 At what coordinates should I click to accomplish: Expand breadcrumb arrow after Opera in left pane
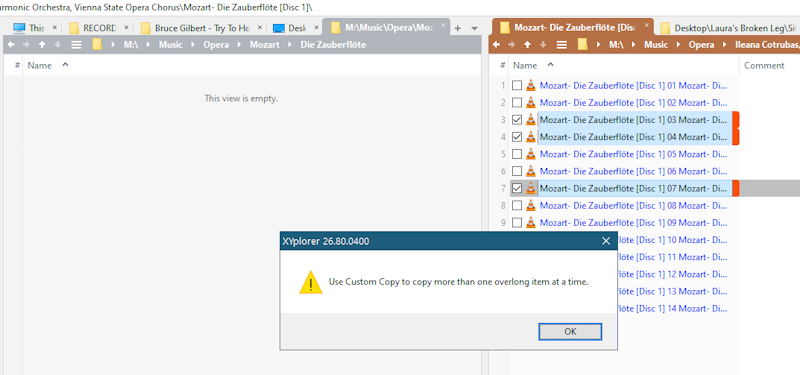239,45
